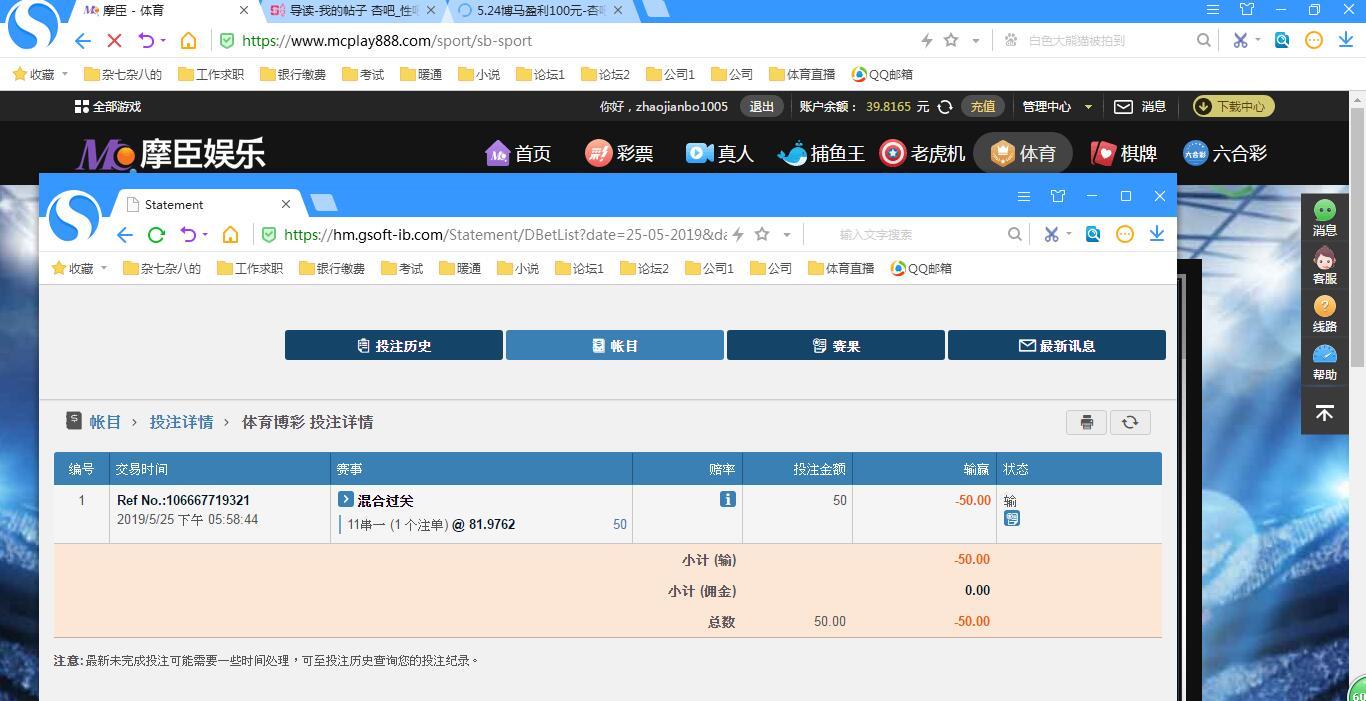Click the refresh icon beside the print button
The image size is (1366, 701).
click(1130, 422)
